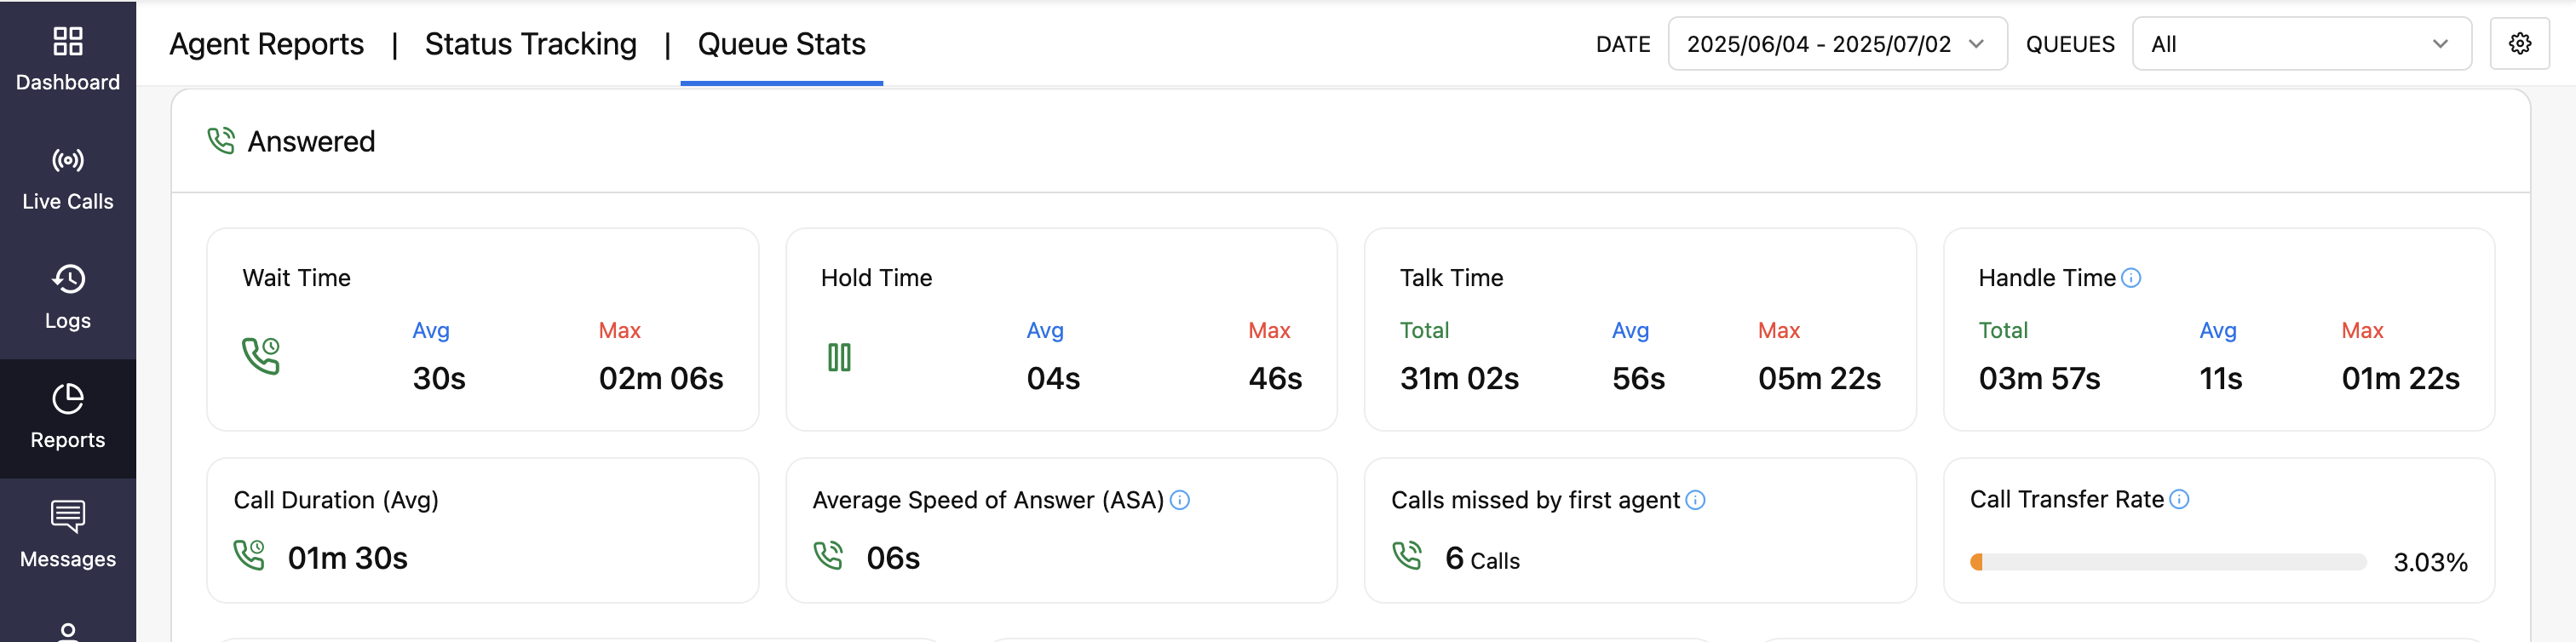
Task: Click the settings gear icon
Action: click(x=2519, y=44)
